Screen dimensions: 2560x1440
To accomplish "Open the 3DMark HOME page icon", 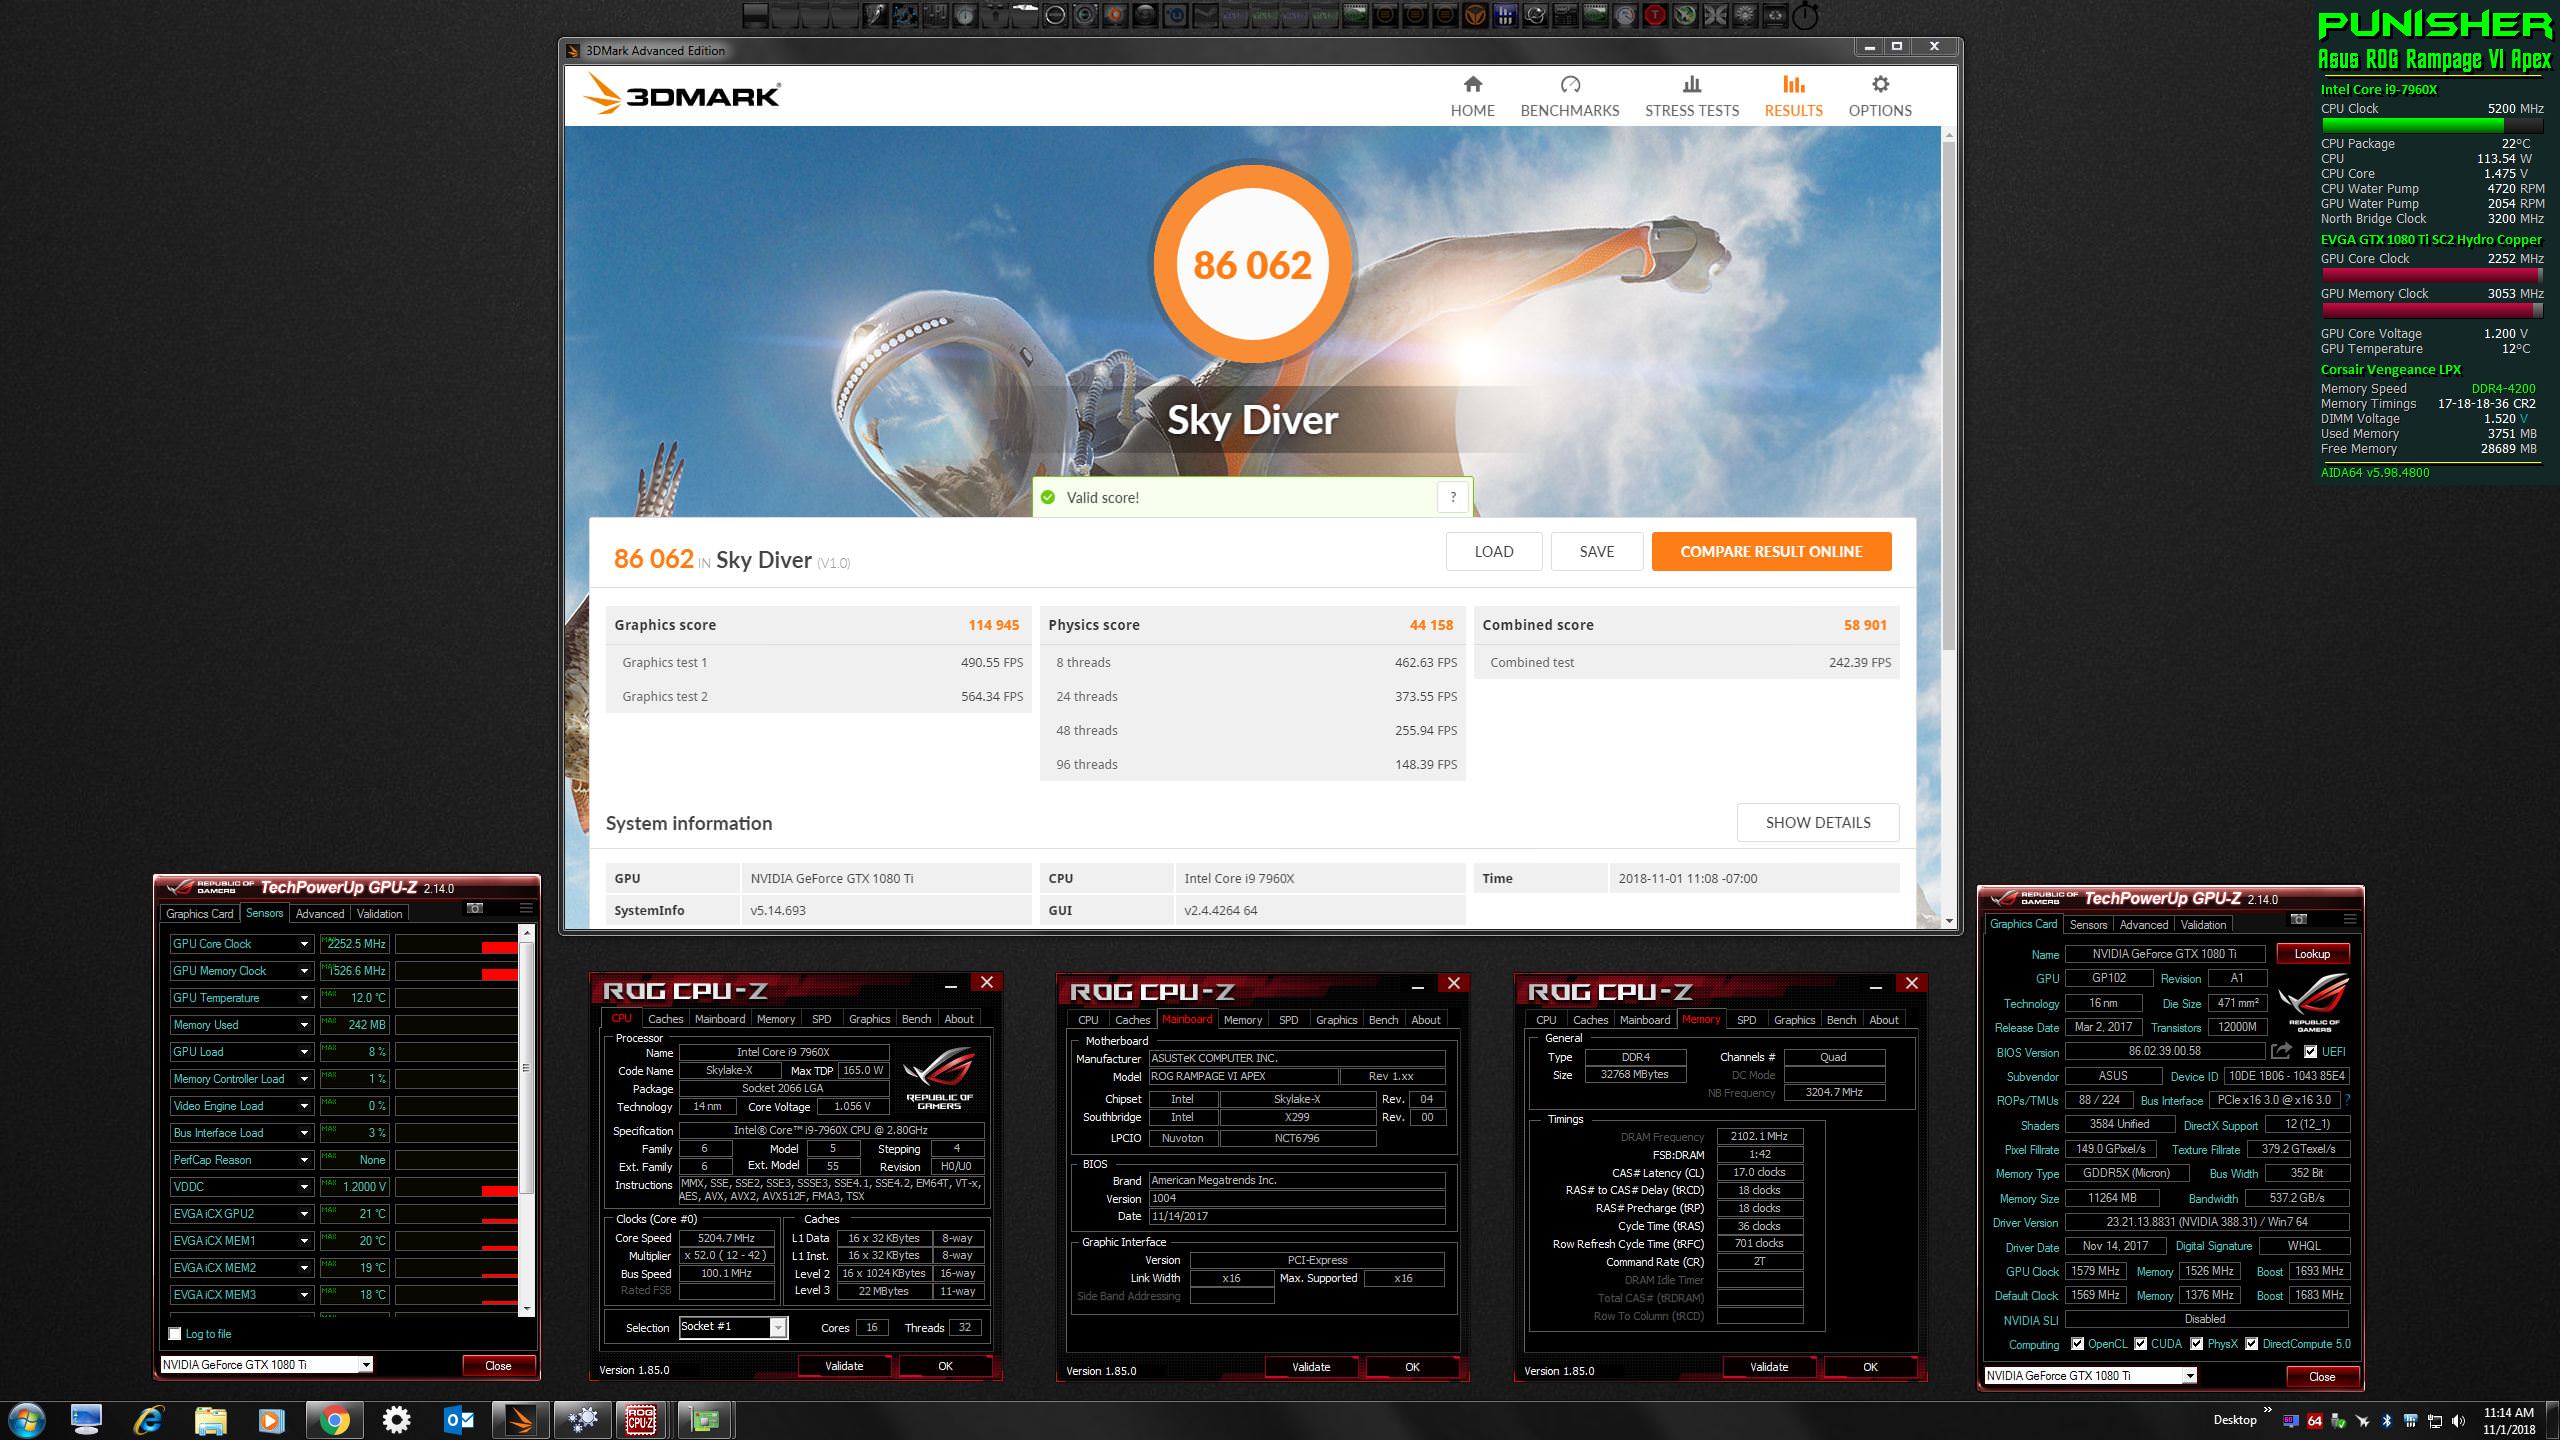I will pos(1472,84).
